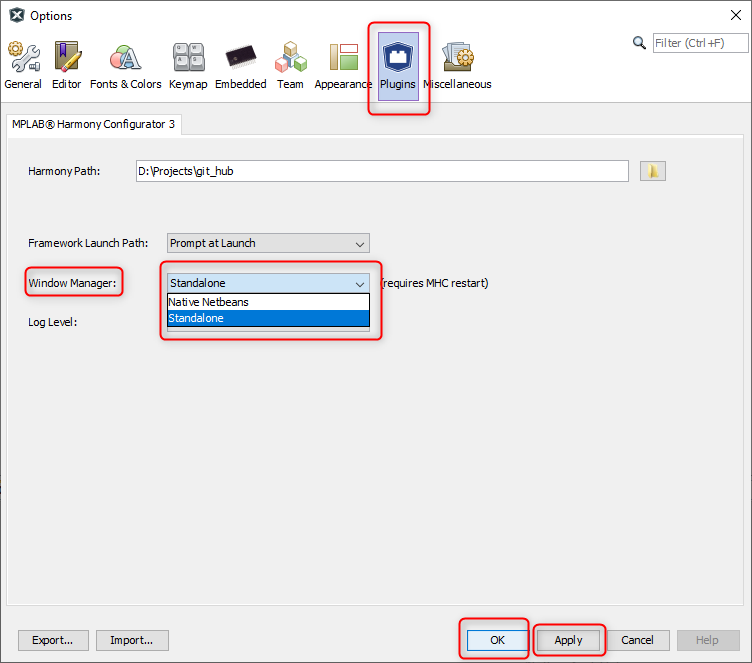Select the Fonts & Colors category
752x663 pixels.
(x=125, y=65)
